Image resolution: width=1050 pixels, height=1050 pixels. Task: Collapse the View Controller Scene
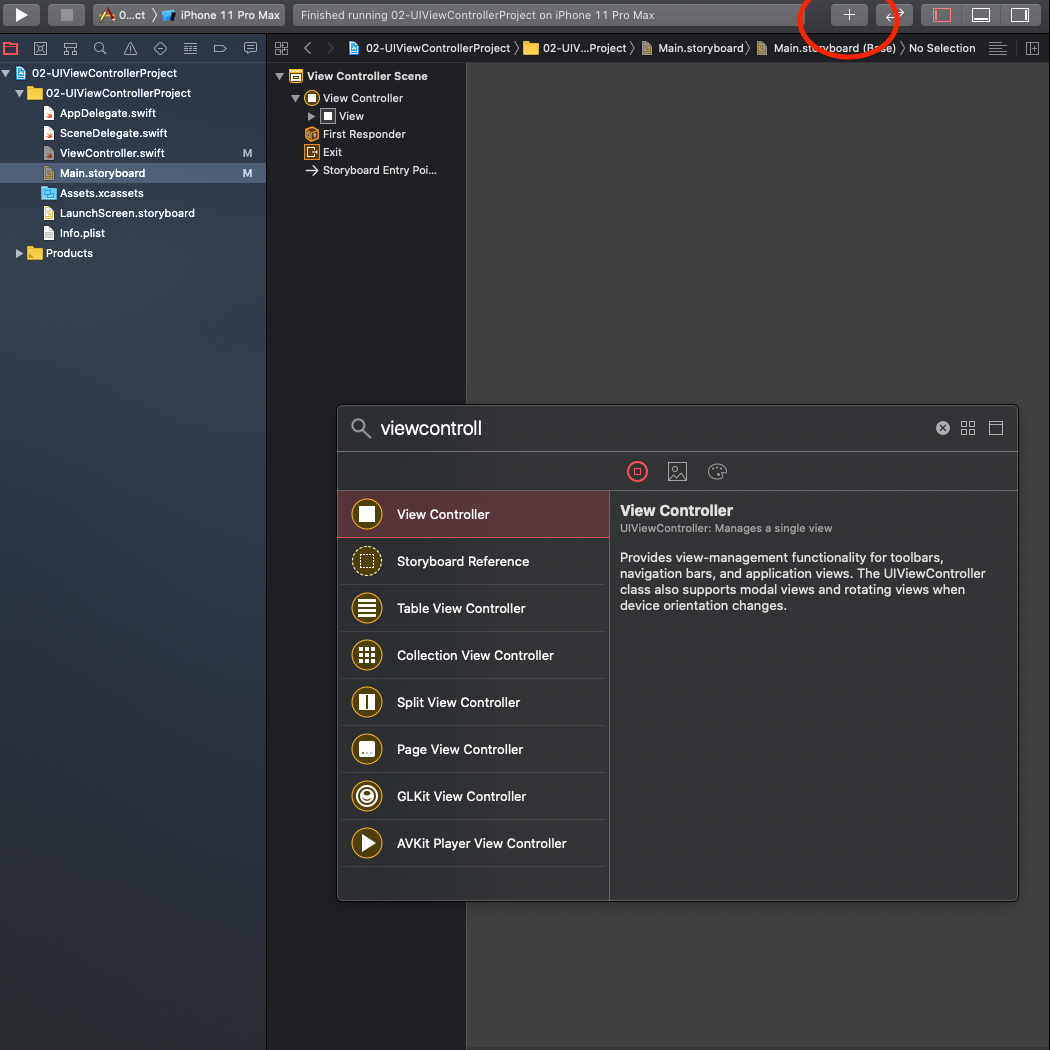pyautogui.click(x=280, y=76)
